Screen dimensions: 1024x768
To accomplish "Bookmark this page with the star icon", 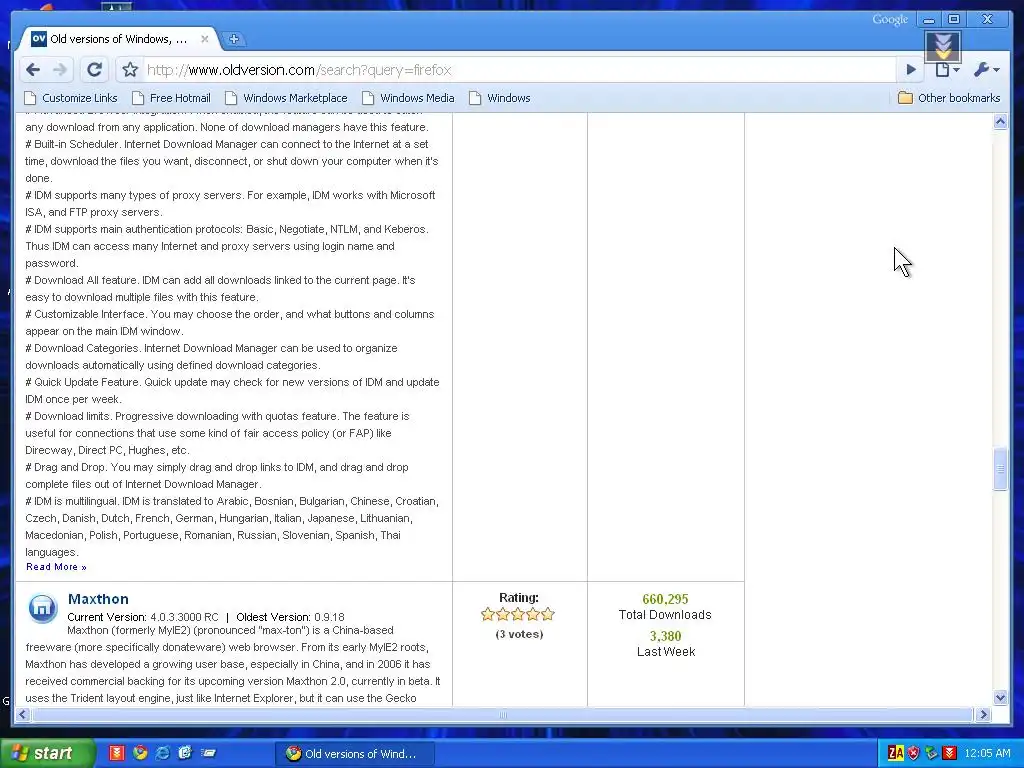I will (x=130, y=69).
